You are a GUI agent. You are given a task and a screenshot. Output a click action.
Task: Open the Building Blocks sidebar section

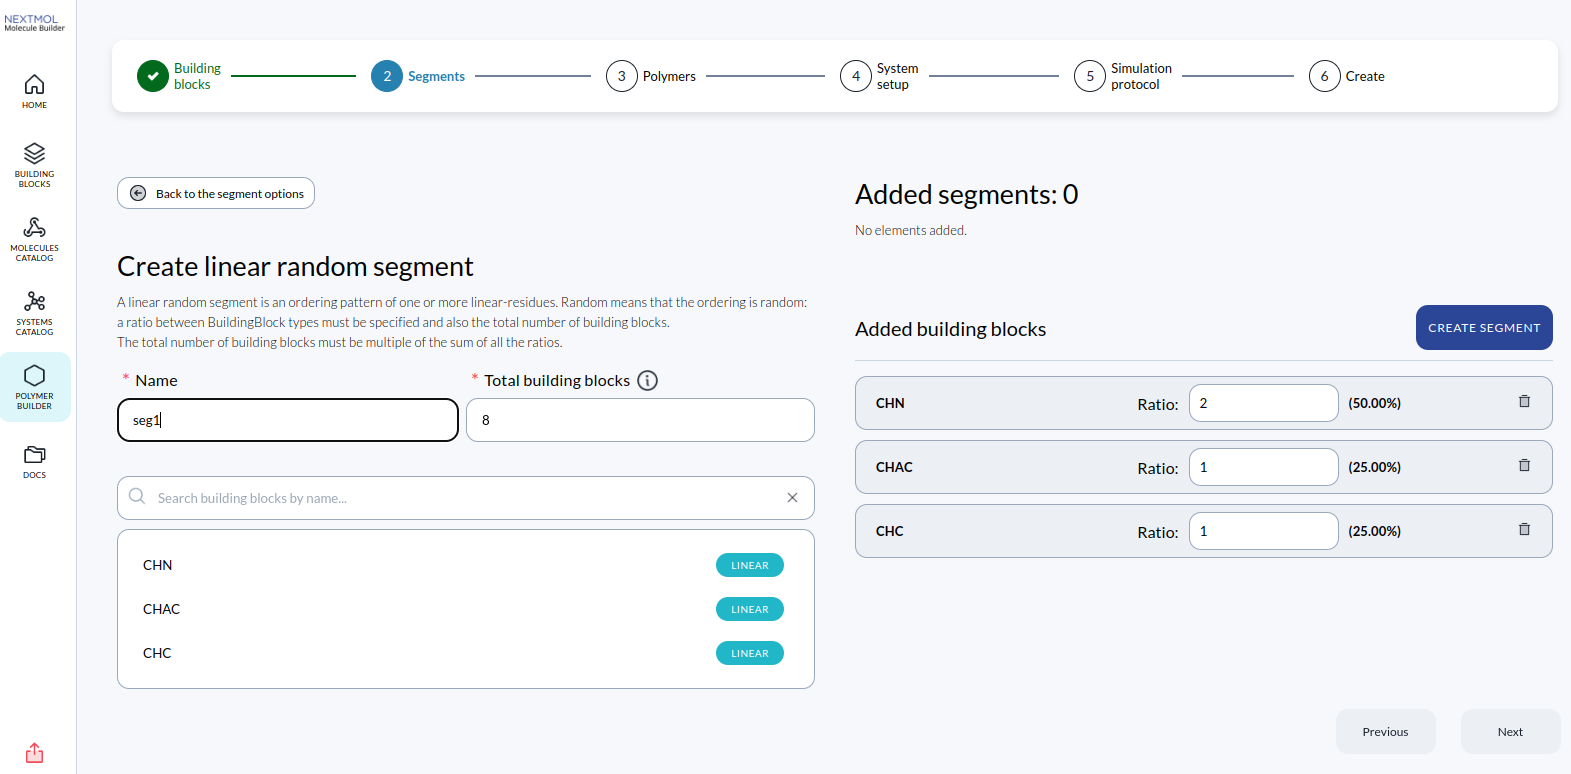pos(34,164)
